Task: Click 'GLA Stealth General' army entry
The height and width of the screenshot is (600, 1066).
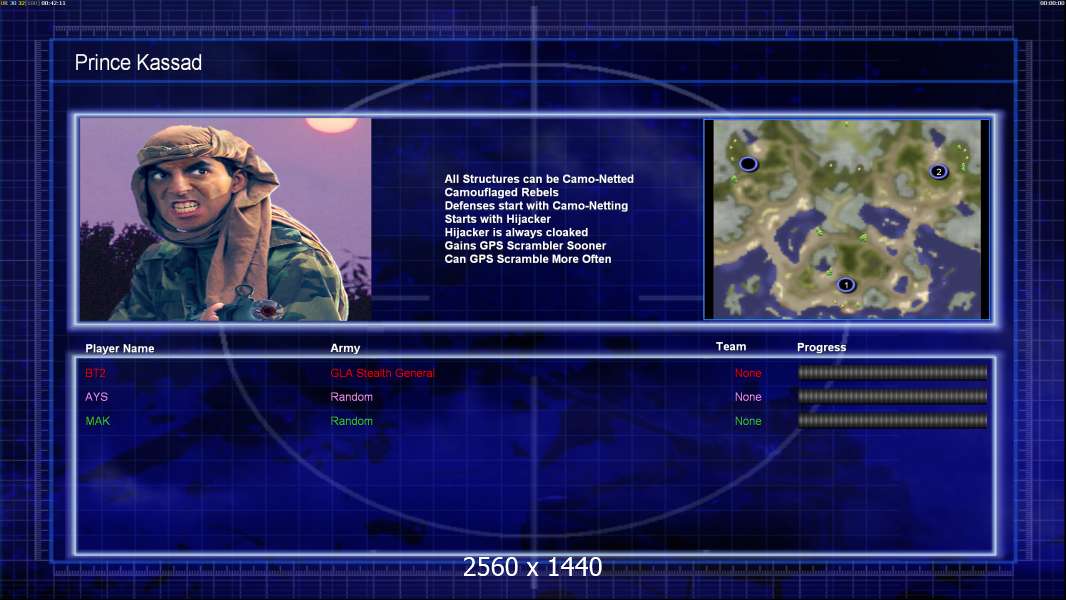Action: pyautogui.click(x=382, y=373)
